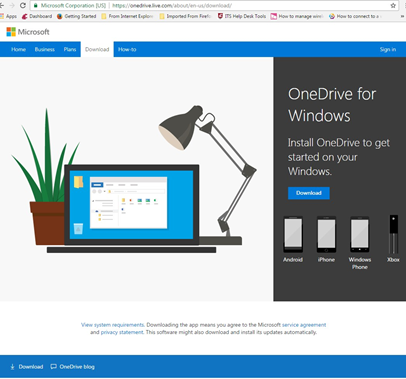This screenshot has width=406, height=379.
Task: Reload the page with the refresh icon
Action: (23, 5)
